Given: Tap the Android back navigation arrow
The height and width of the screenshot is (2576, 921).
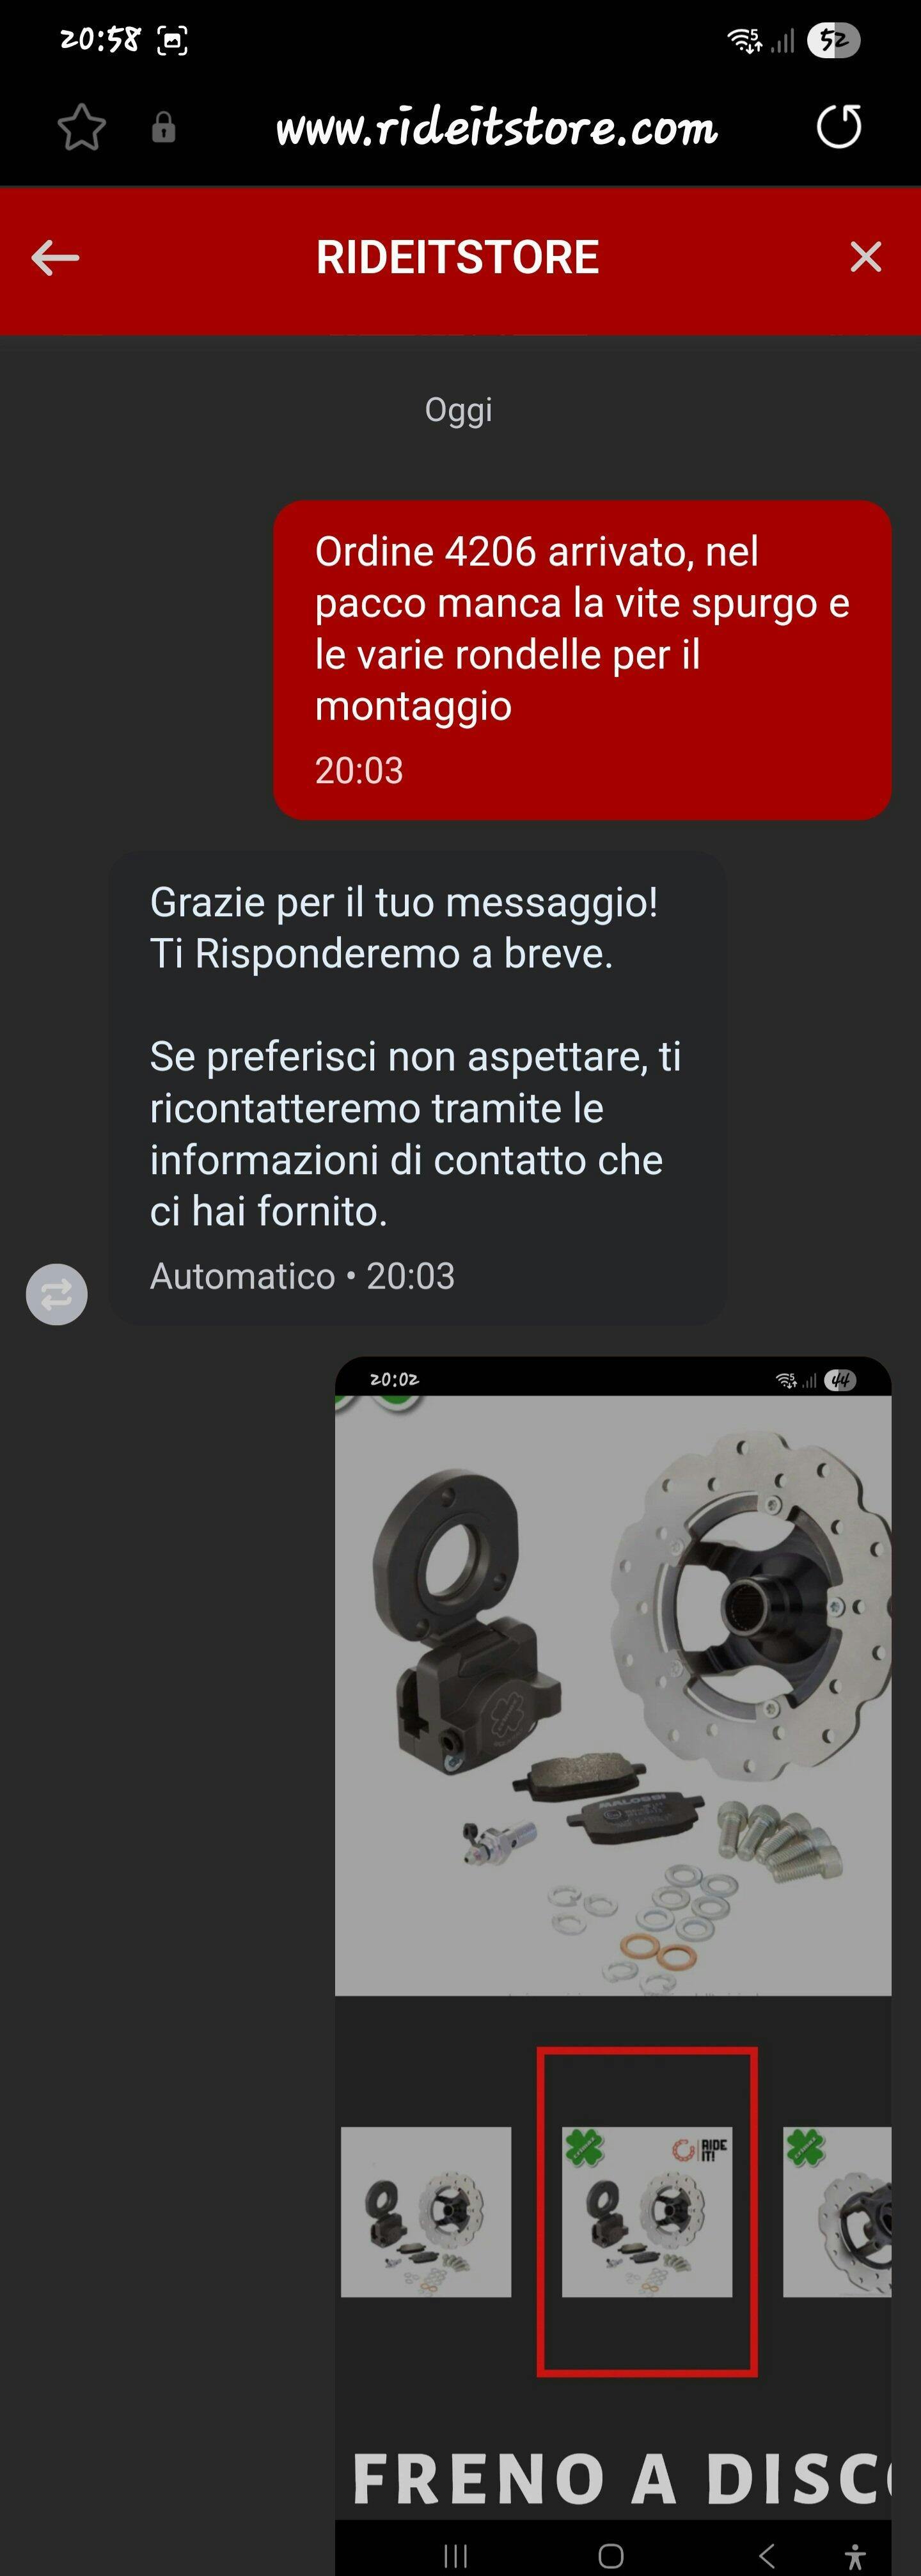Looking at the screenshot, I should point(766,2556).
